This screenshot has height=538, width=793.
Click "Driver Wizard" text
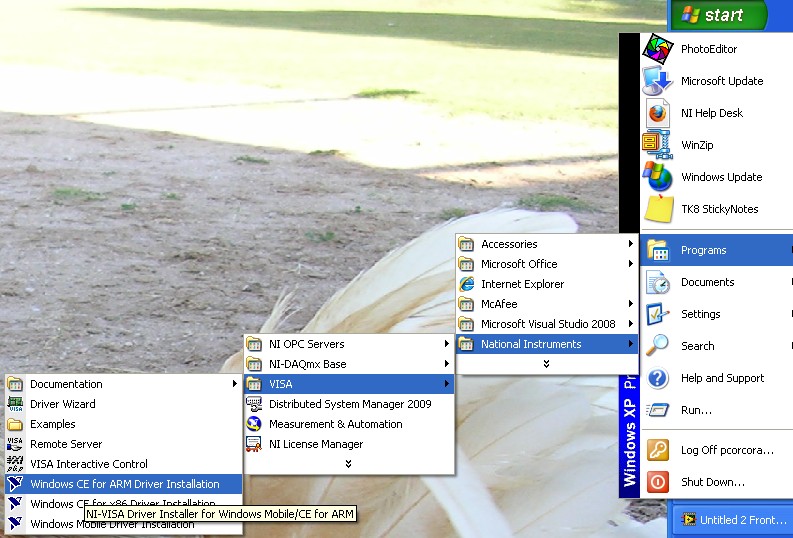[x=63, y=404]
